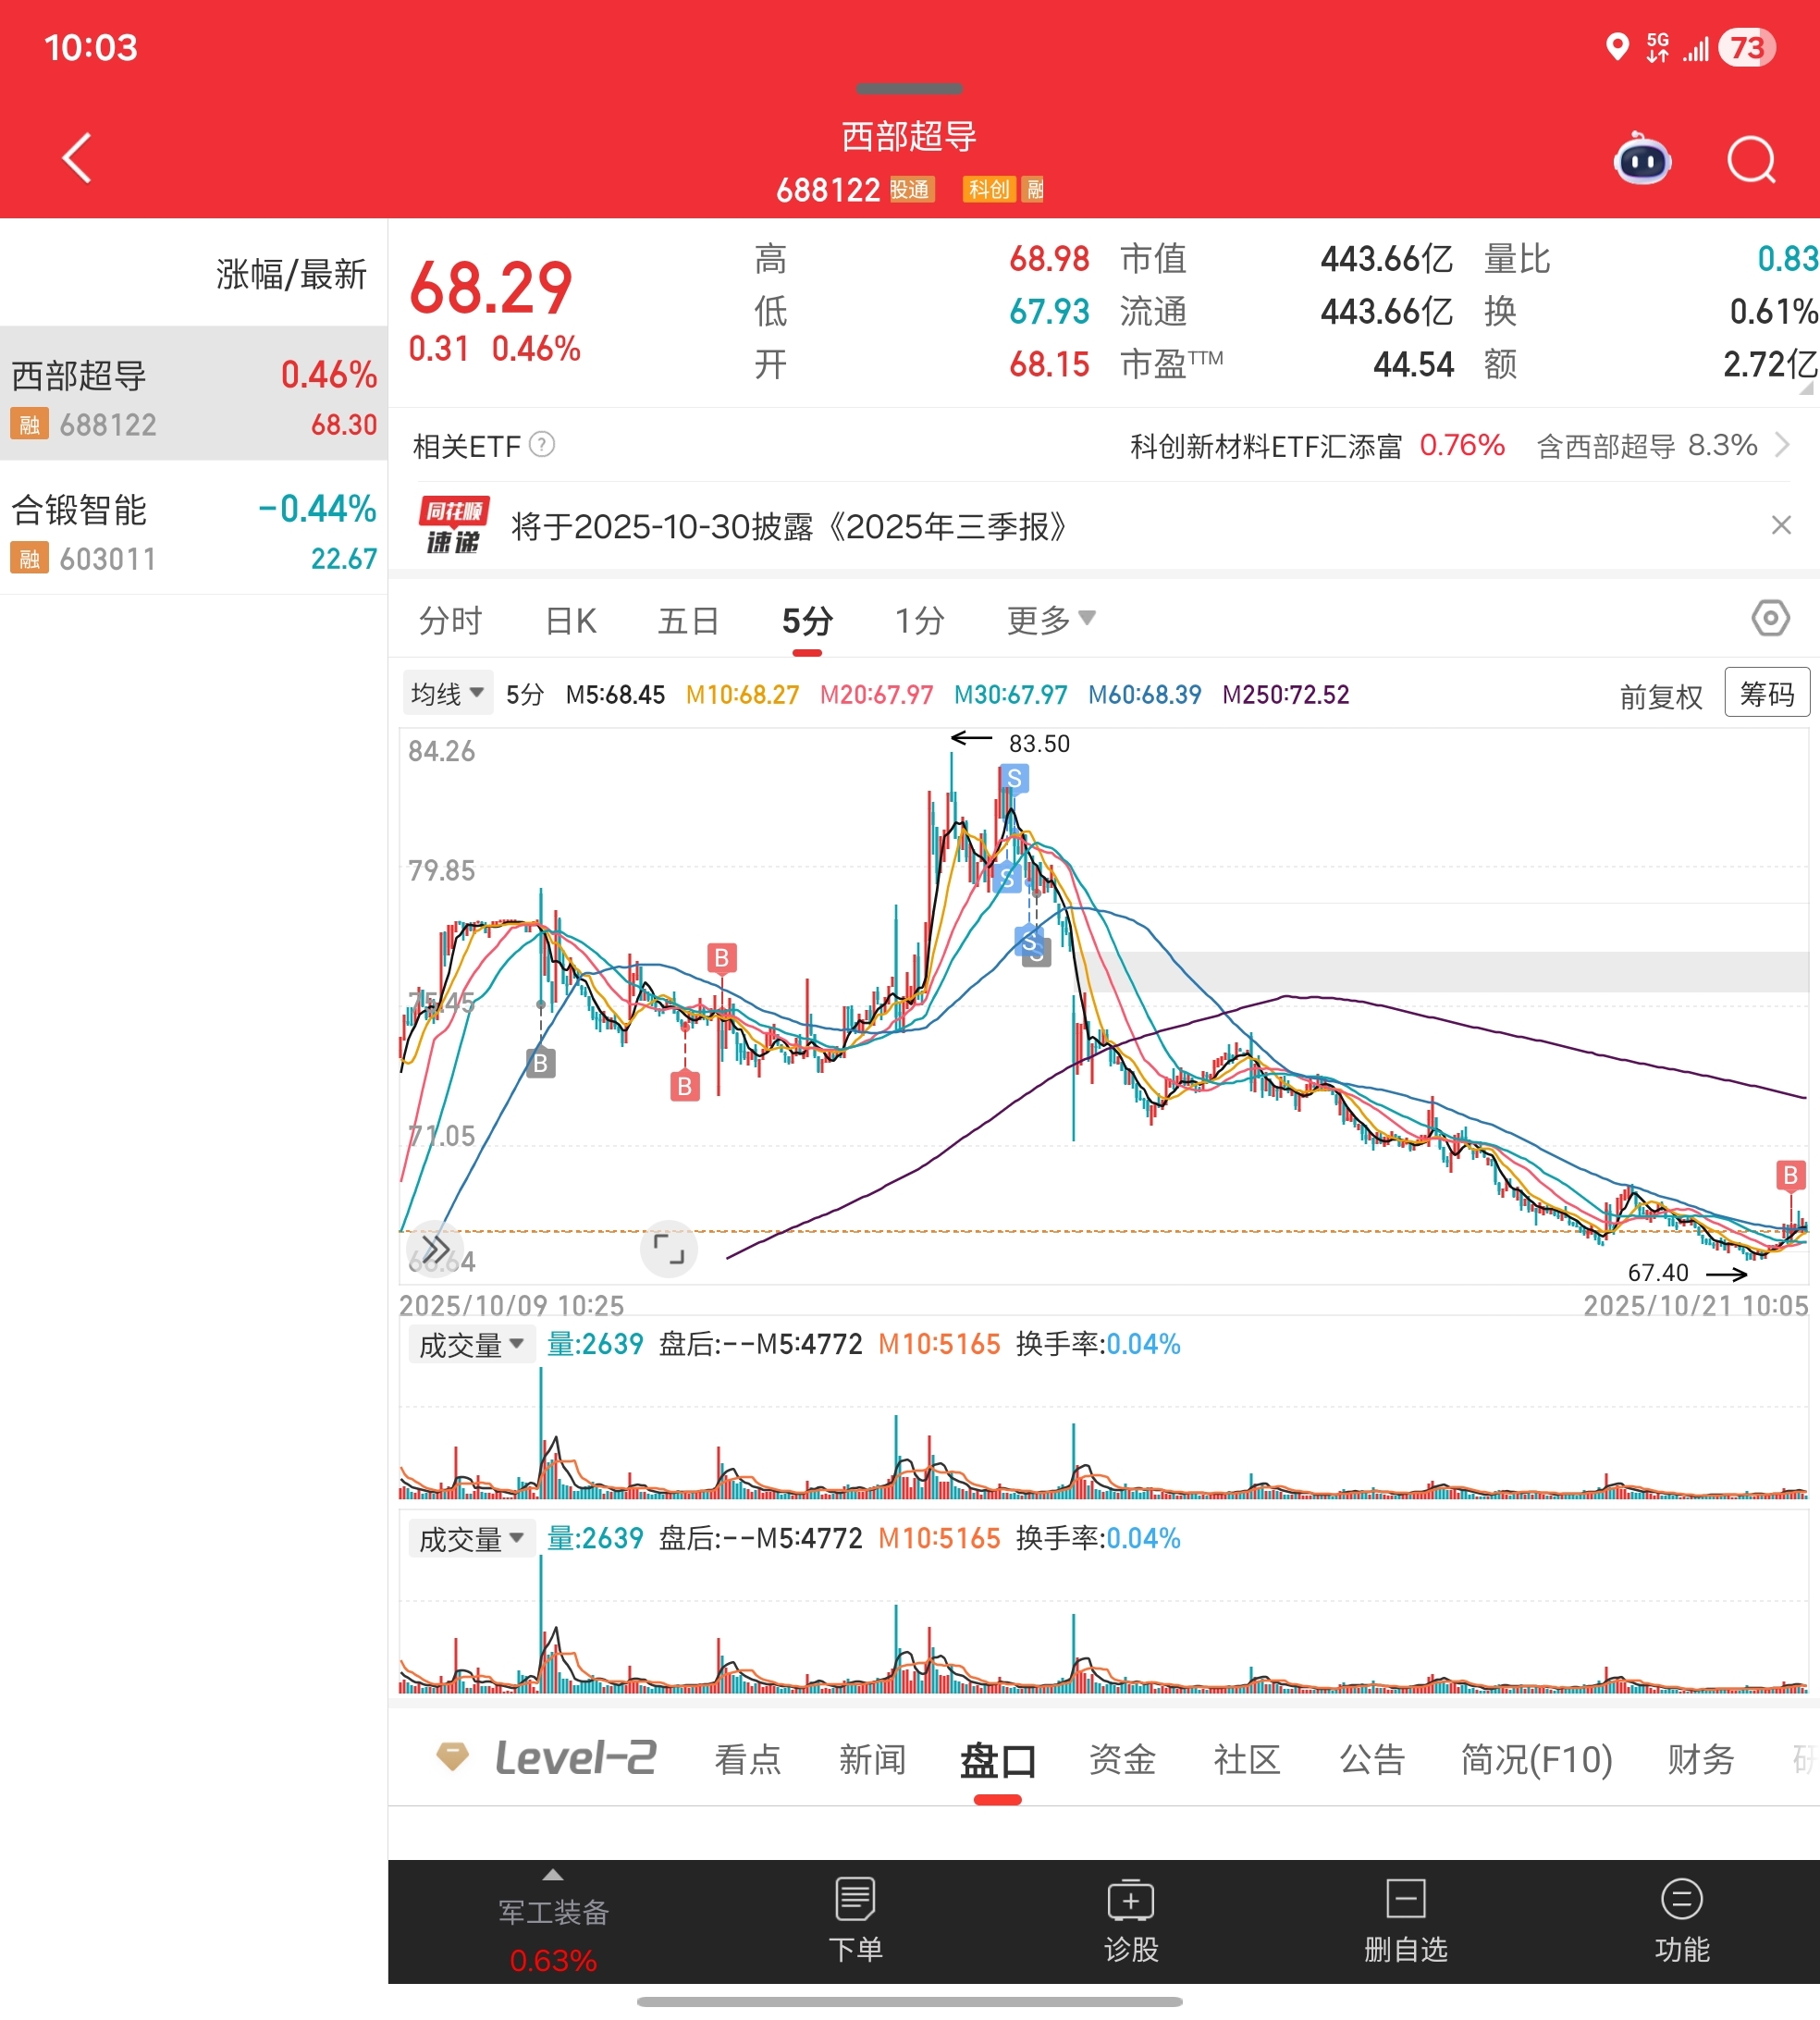Toggle 前复权 price adjustment
The image size is (1820, 2020).
click(x=1660, y=696)
